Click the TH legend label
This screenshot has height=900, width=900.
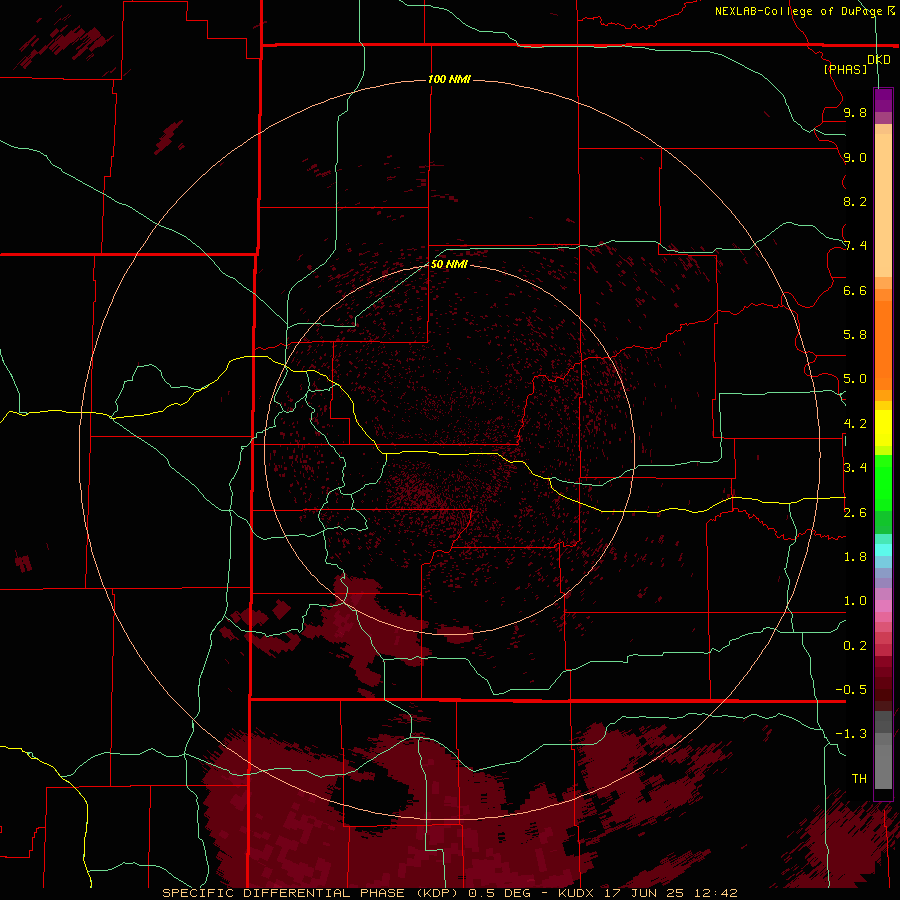859,779
